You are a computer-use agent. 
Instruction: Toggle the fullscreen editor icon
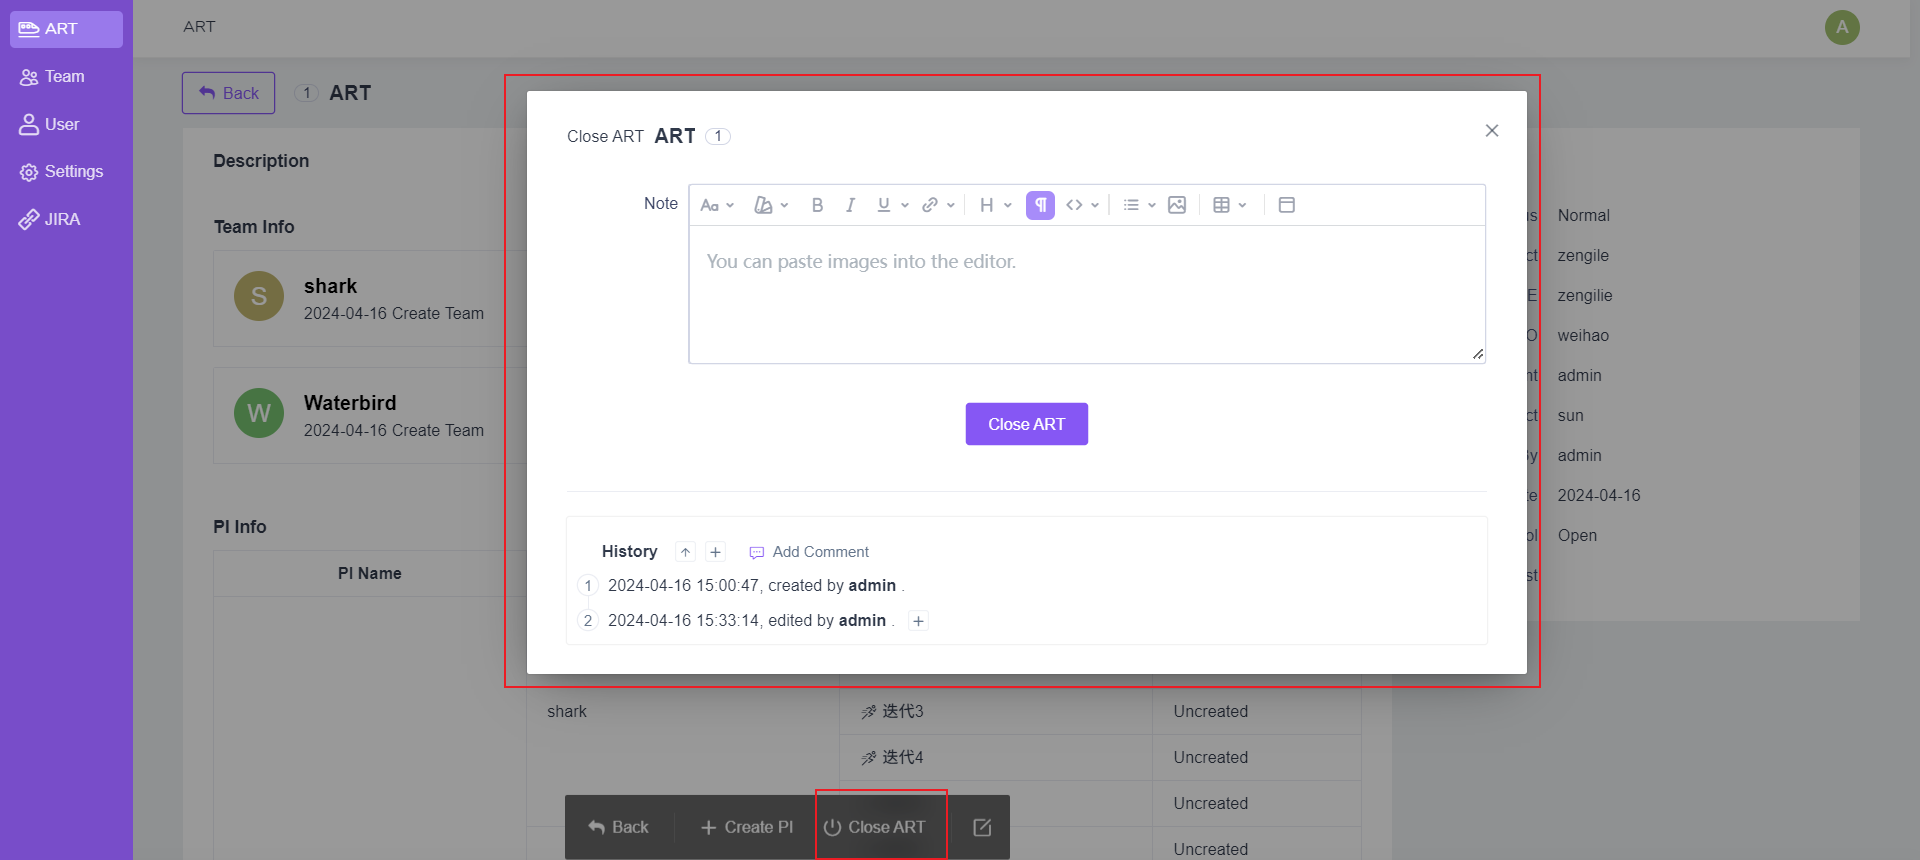(1287, 205)
